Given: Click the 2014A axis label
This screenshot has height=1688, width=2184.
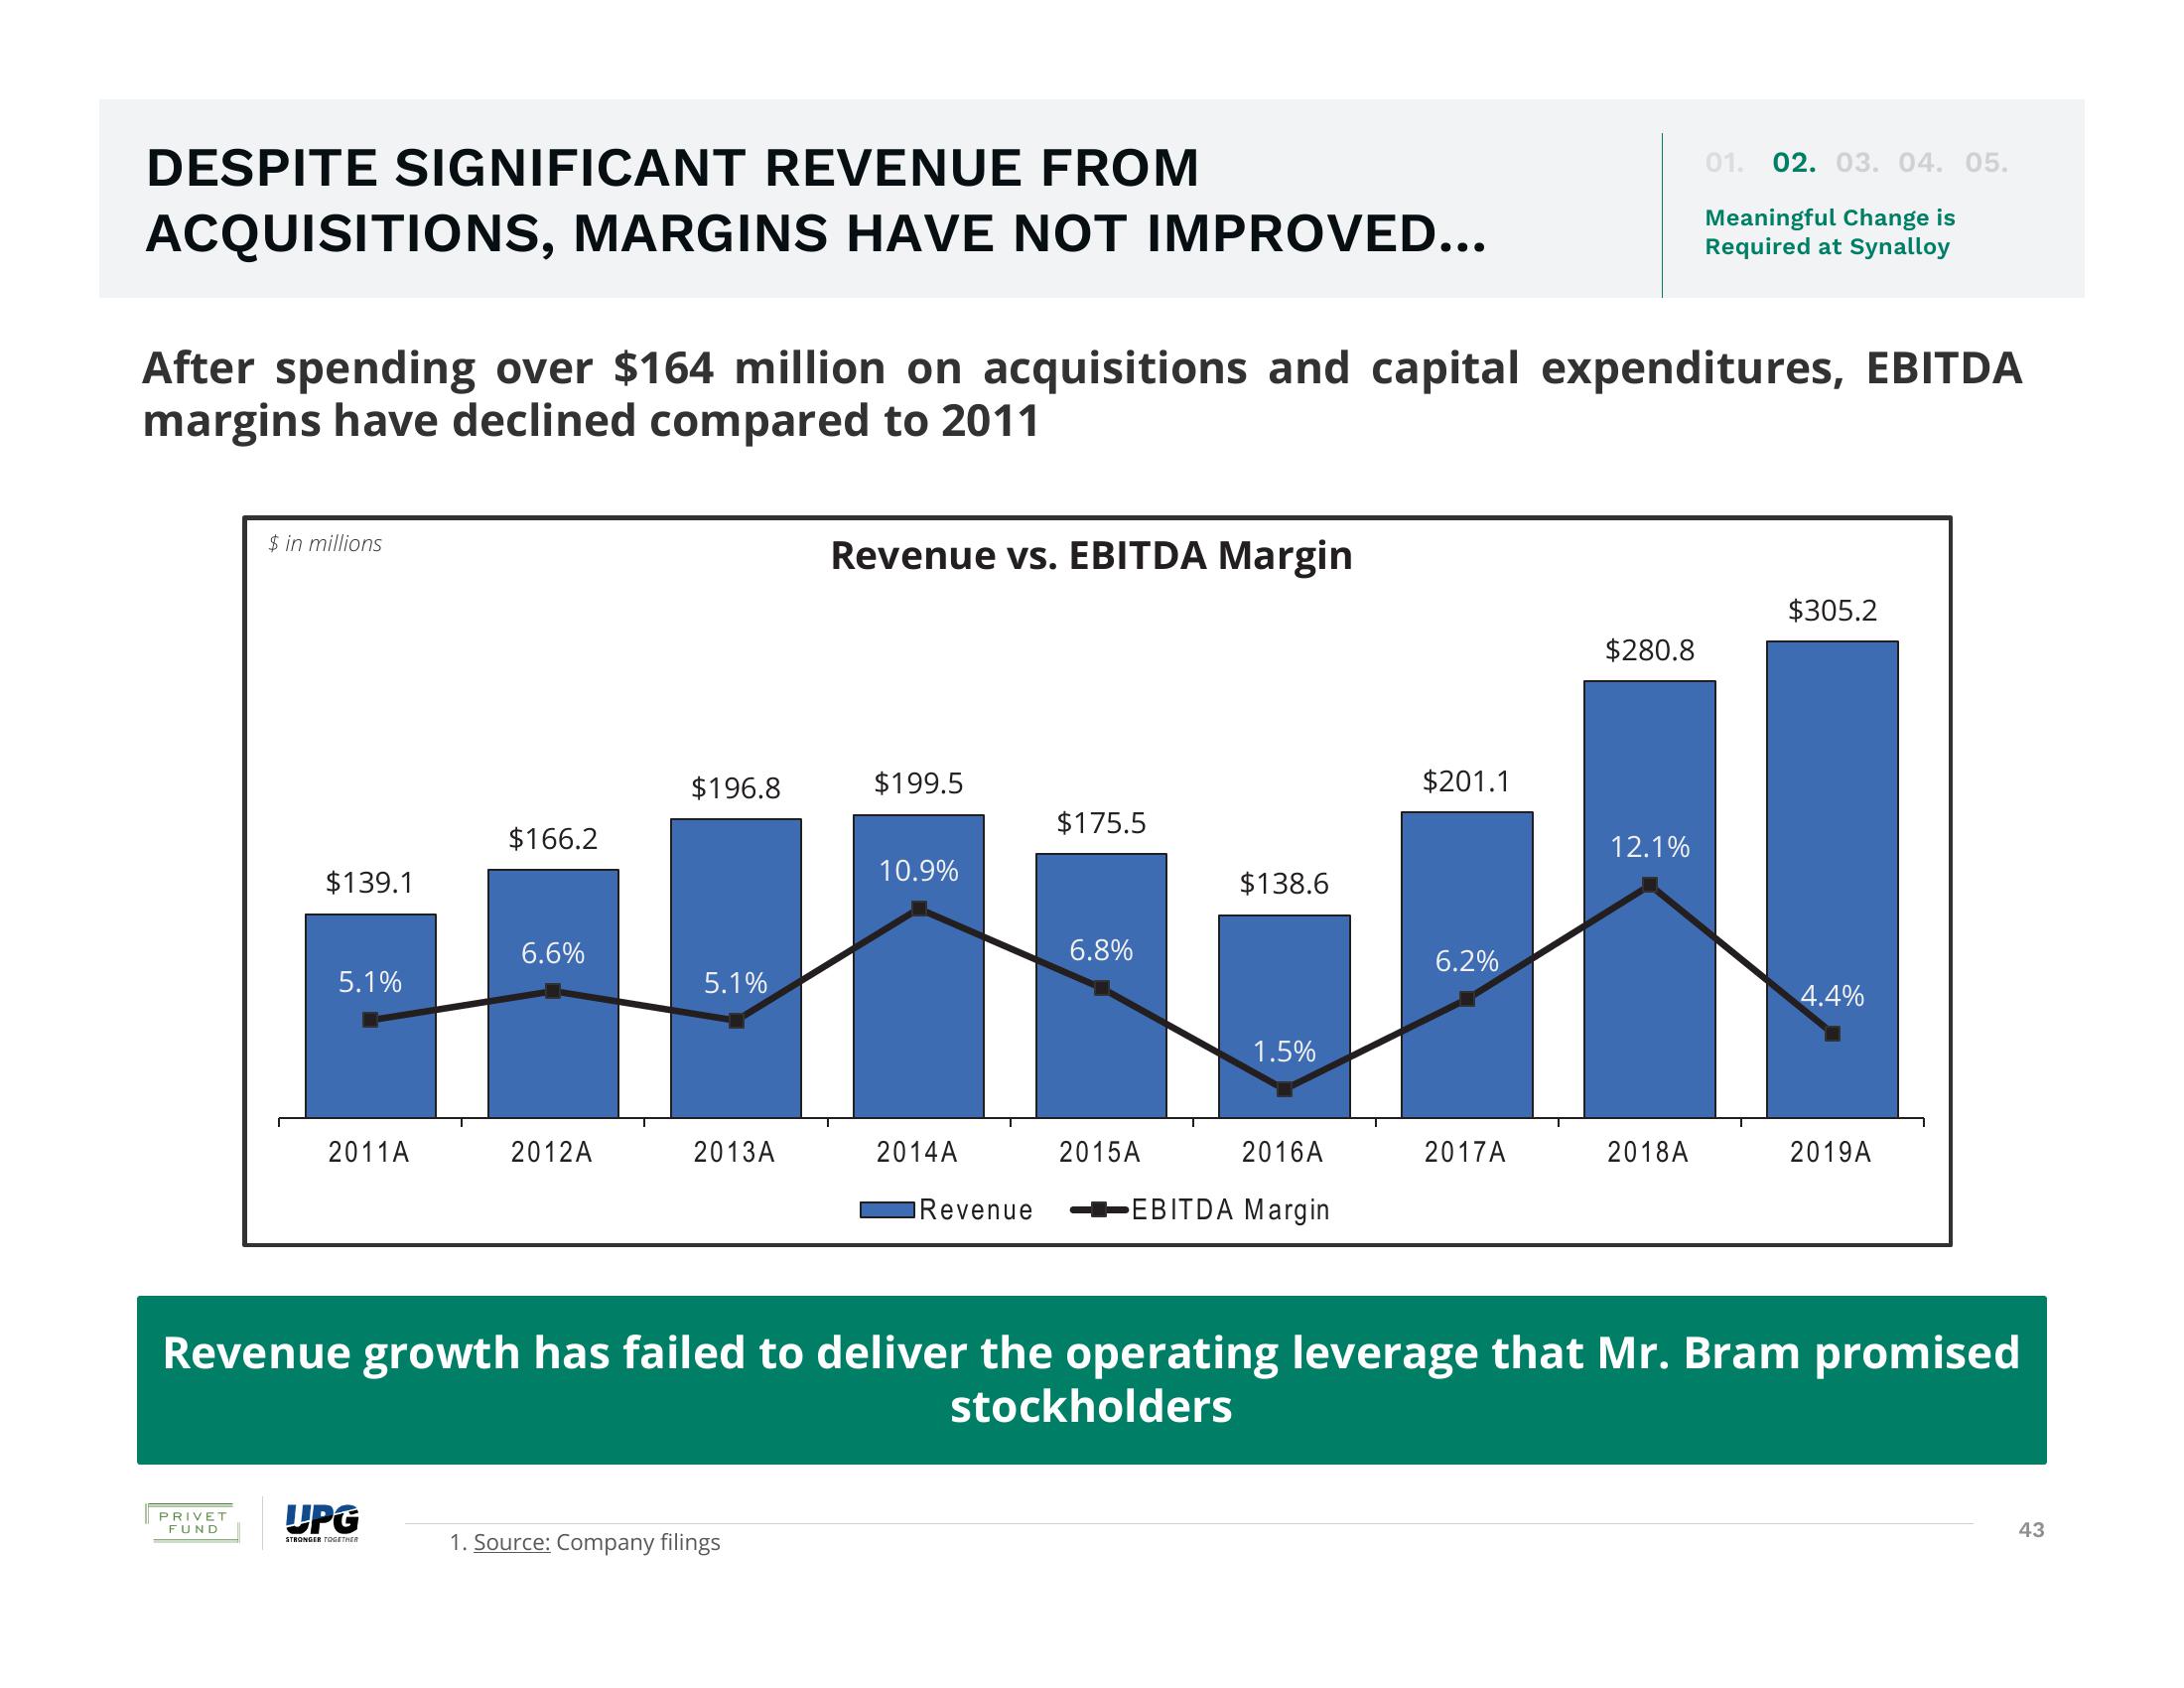Looking at the screenshot, I should [x=917, y=1152].
